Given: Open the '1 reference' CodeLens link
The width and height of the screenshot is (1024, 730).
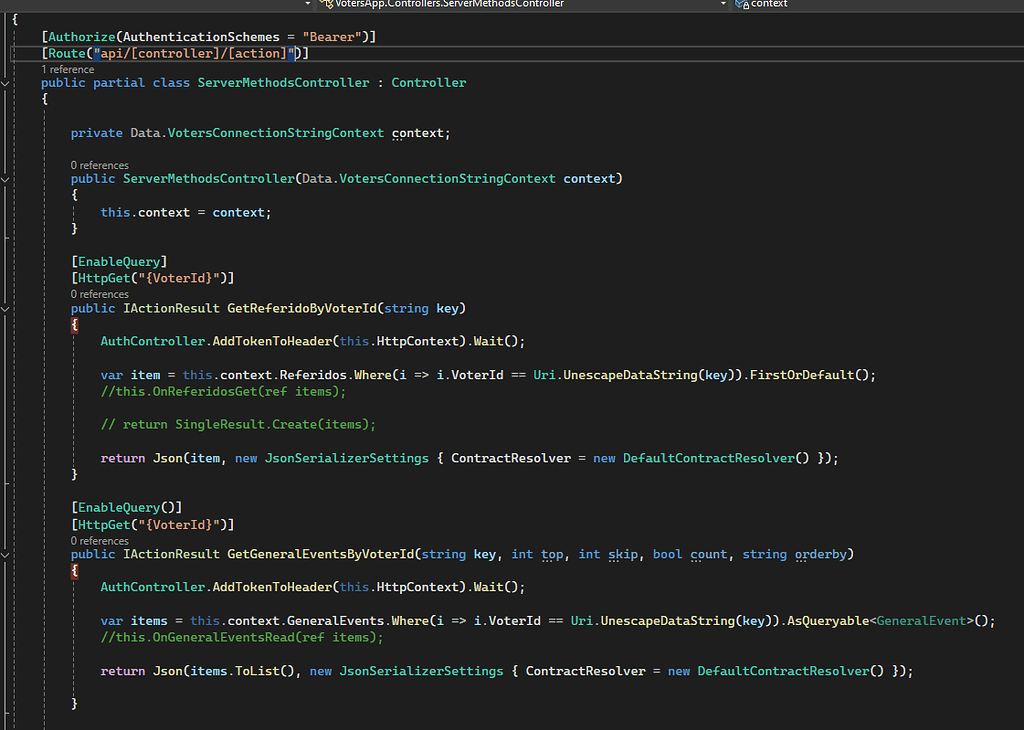Looking at the screenshot, I should point(68,69).
